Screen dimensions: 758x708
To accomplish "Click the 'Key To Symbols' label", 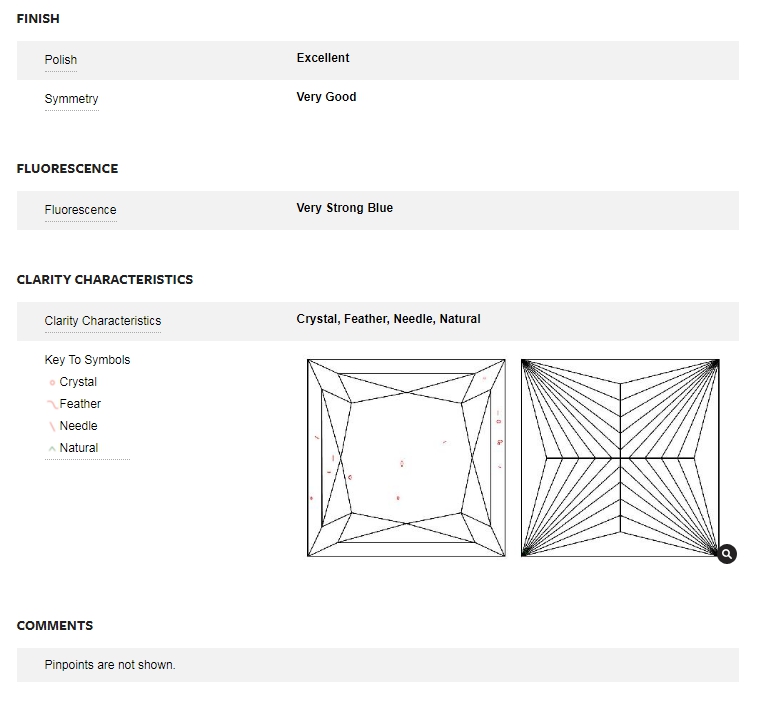I will pyautogui.click(x=87, y=360).
